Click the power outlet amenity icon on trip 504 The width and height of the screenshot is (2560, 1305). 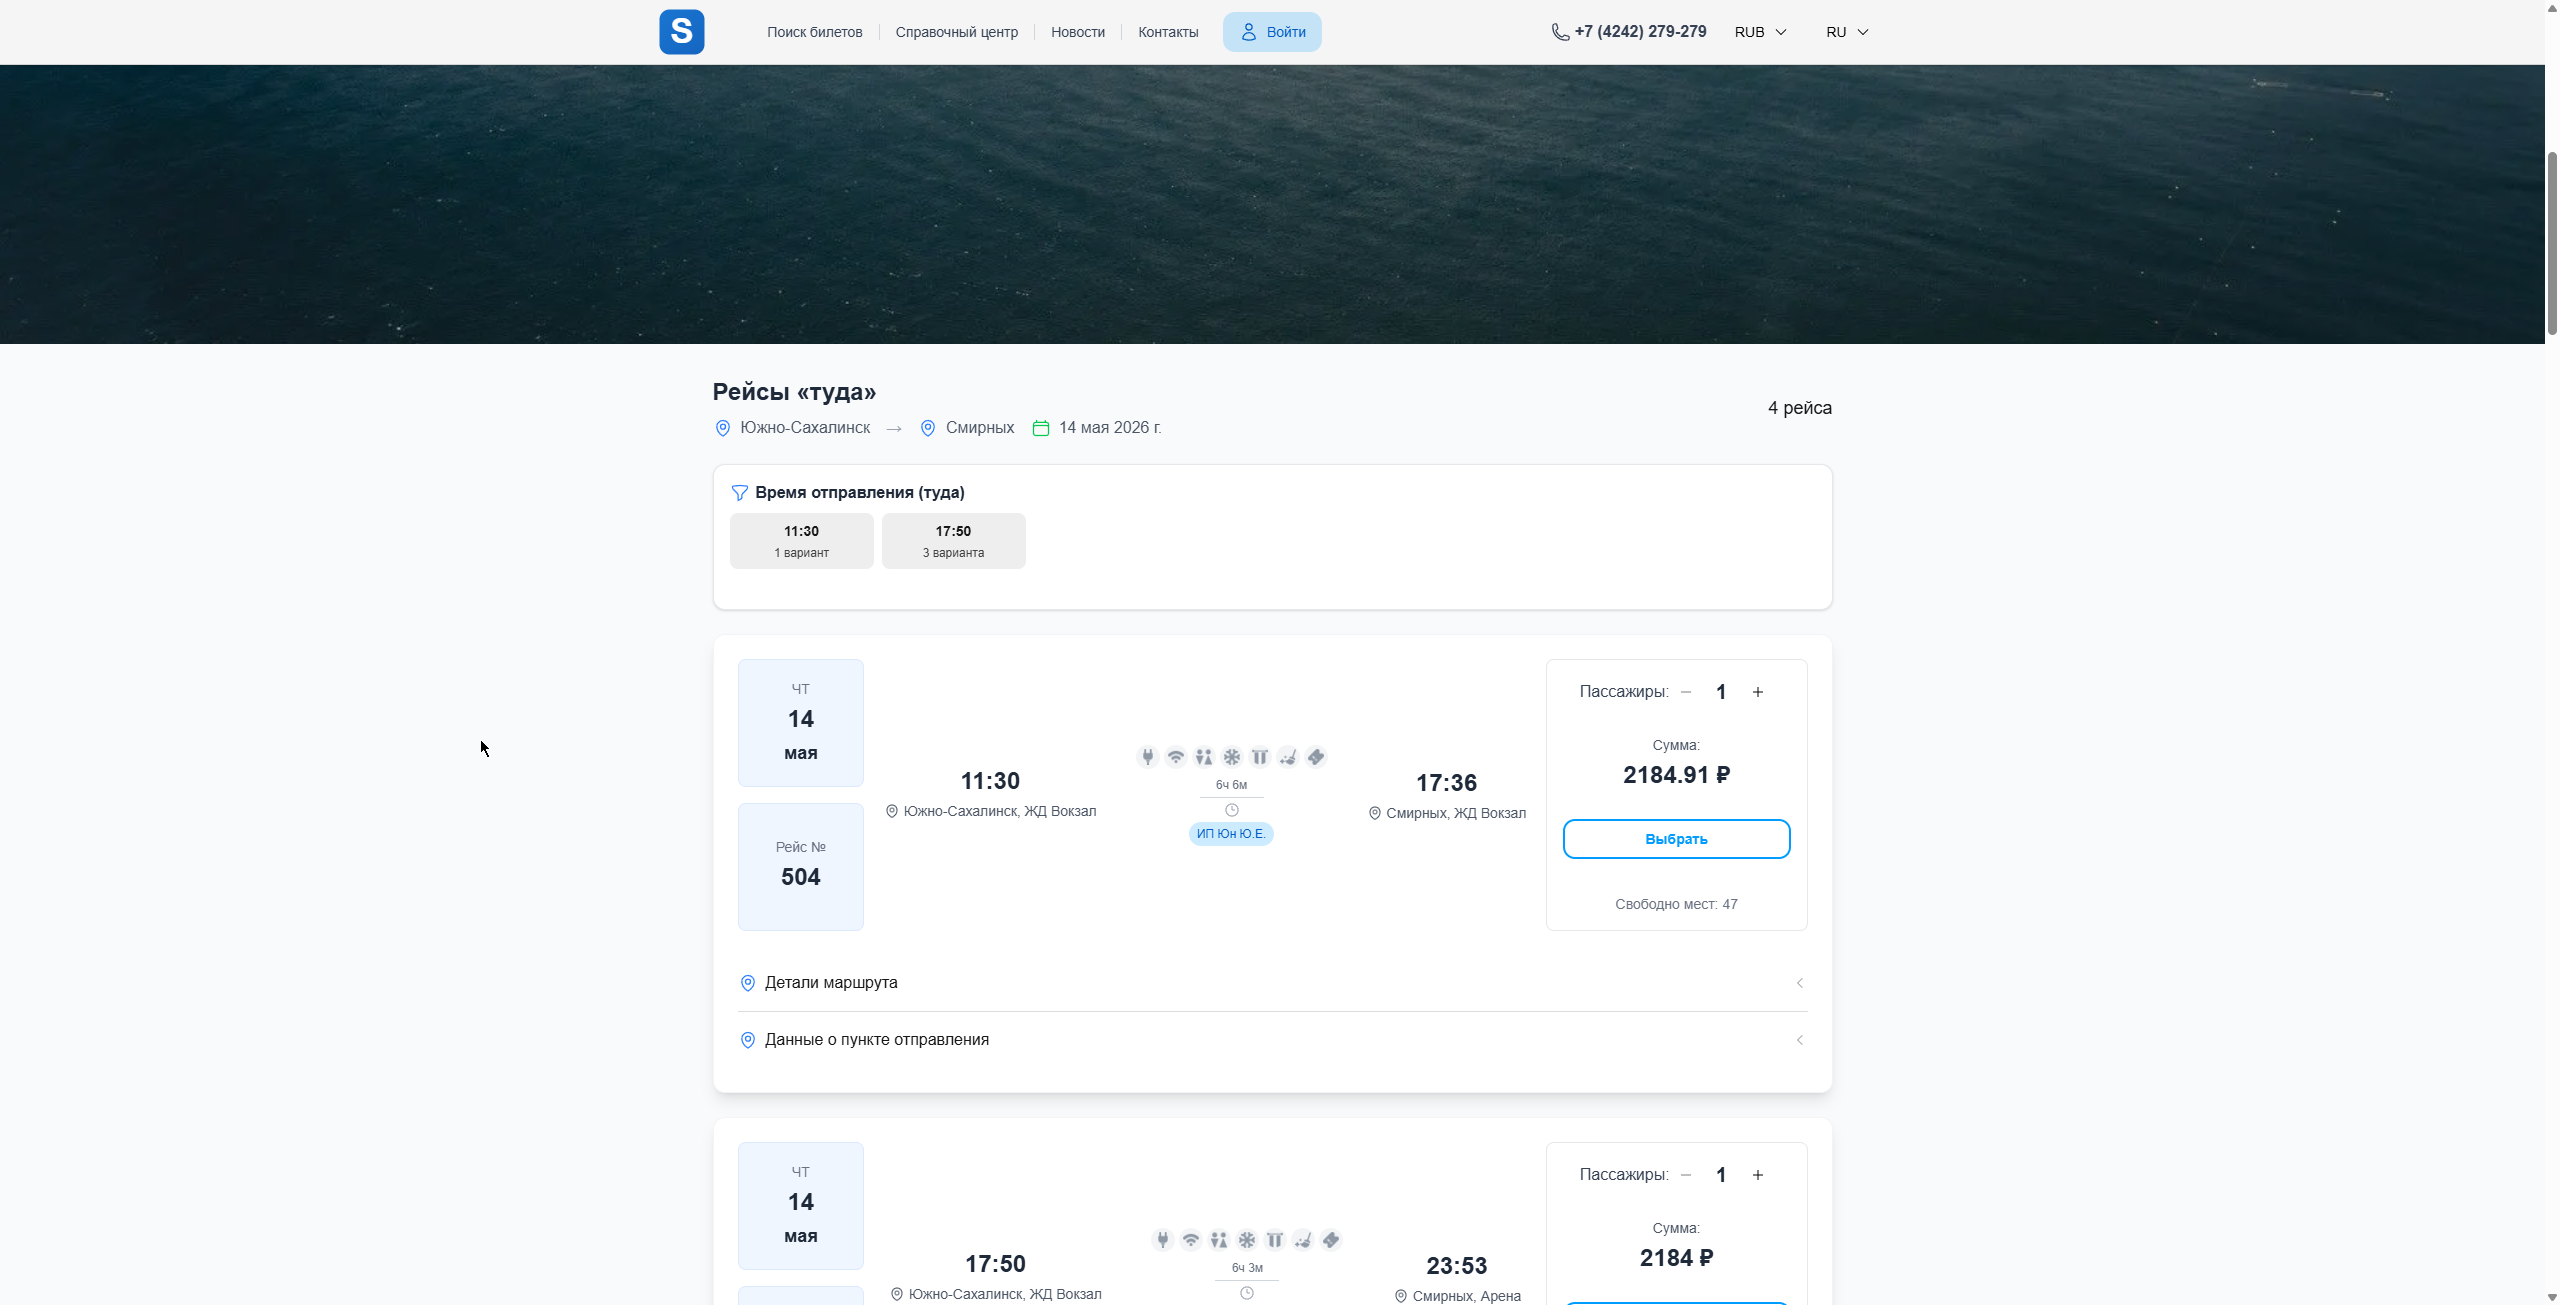pos(1147,757)
